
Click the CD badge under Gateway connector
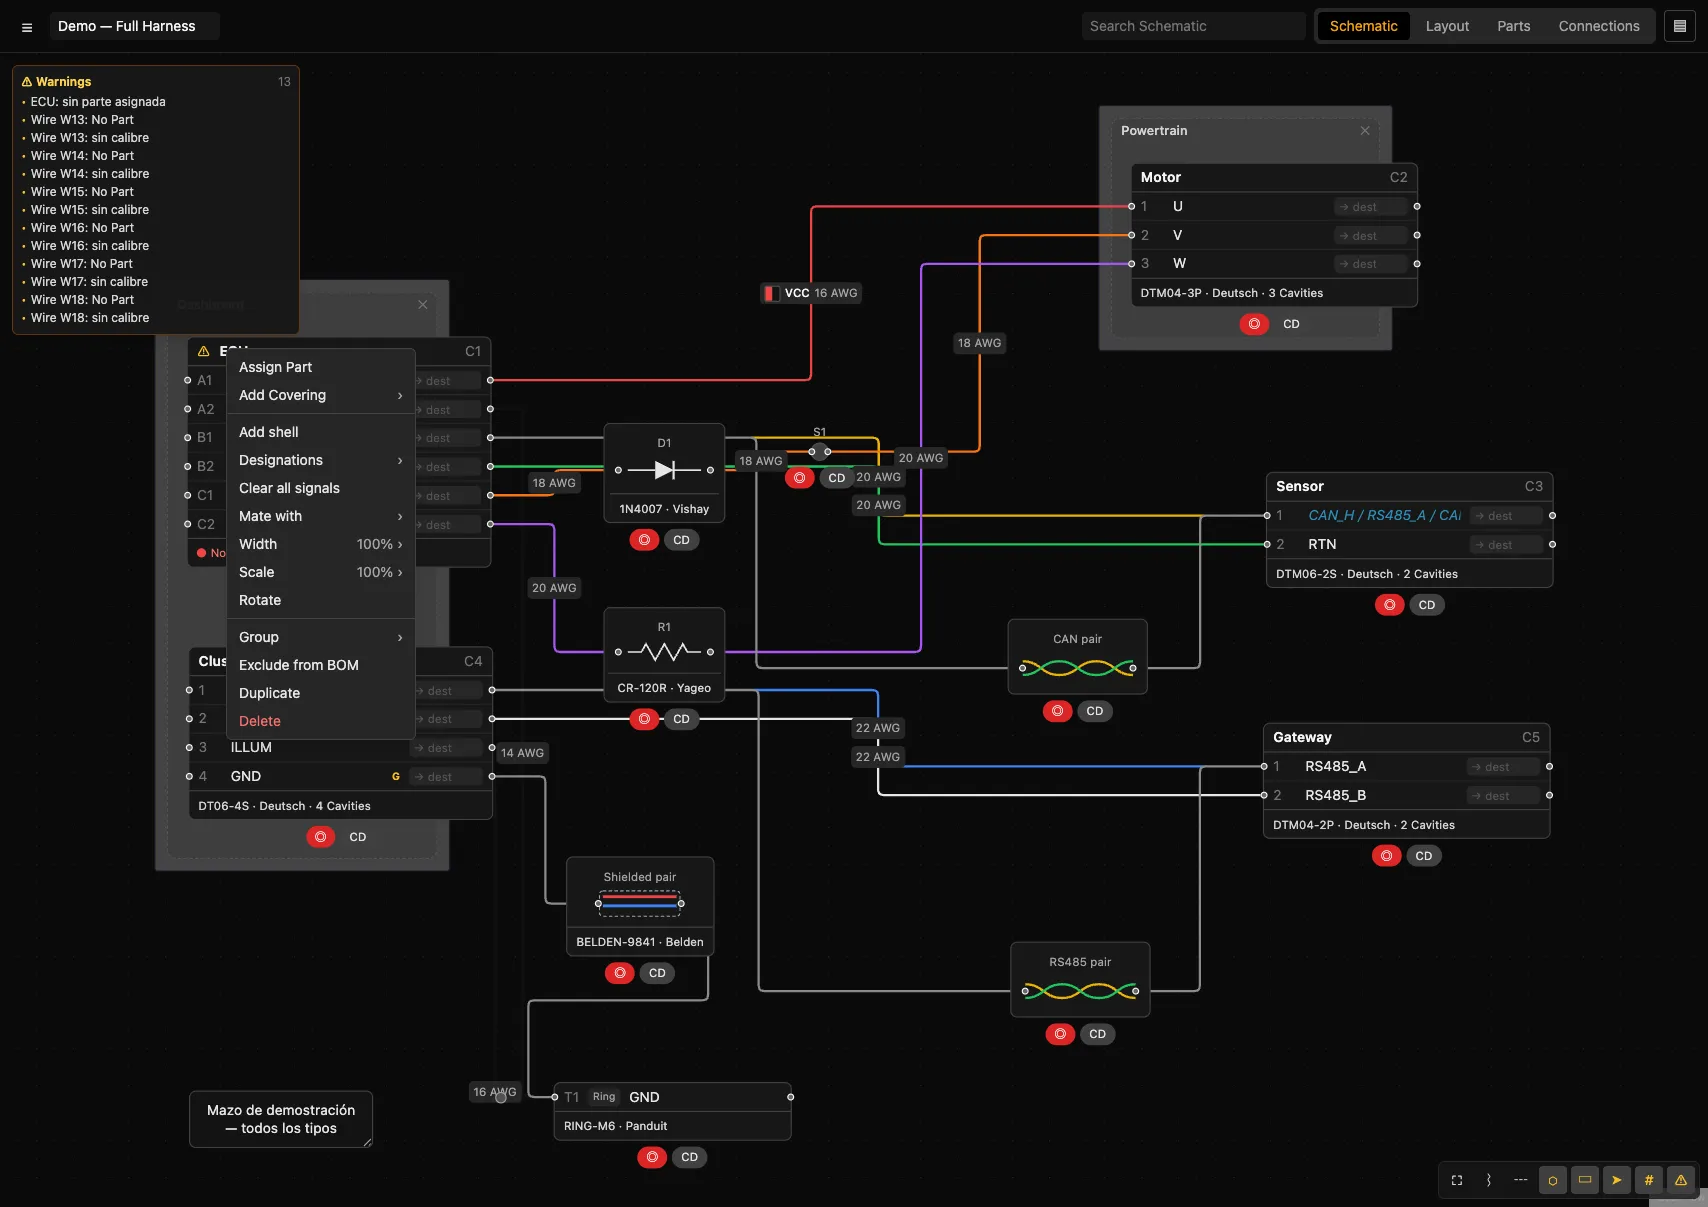click(1423, 856)
